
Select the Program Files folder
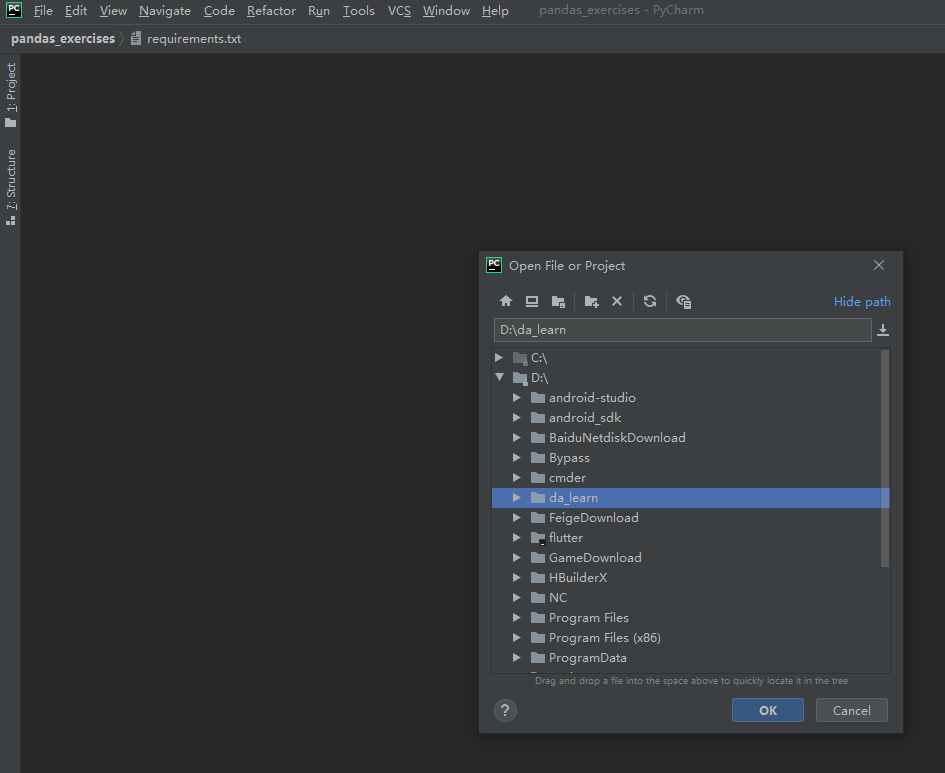[x=686, y=618]
